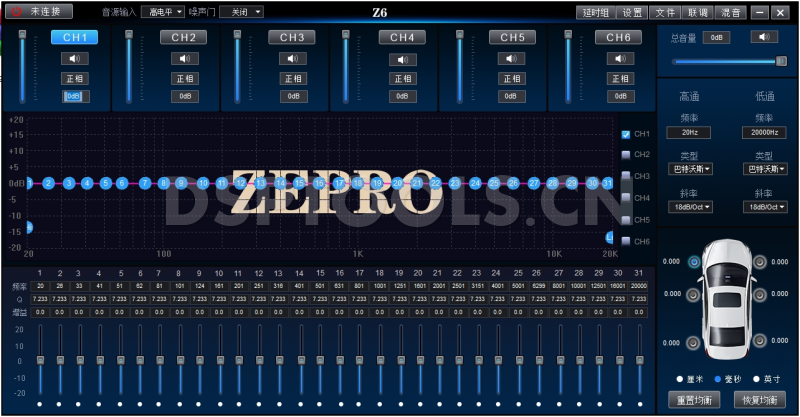
Task: Open the 混音 menu
Action: point(731,13)
